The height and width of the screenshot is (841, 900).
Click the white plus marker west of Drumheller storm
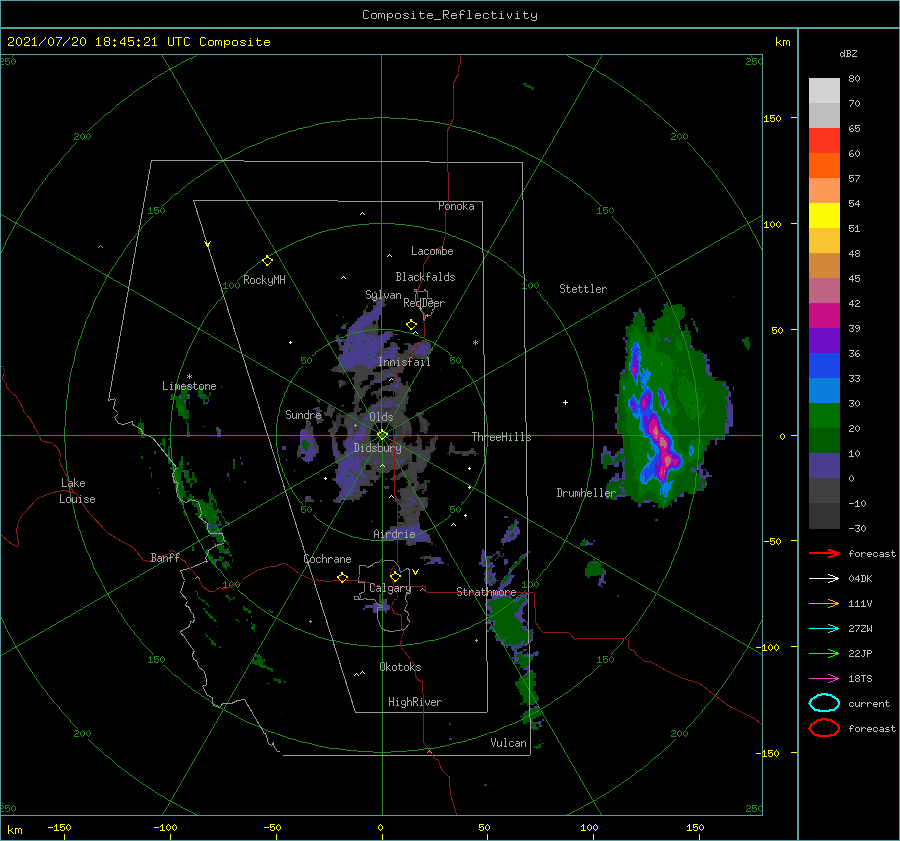click(565, 402)
